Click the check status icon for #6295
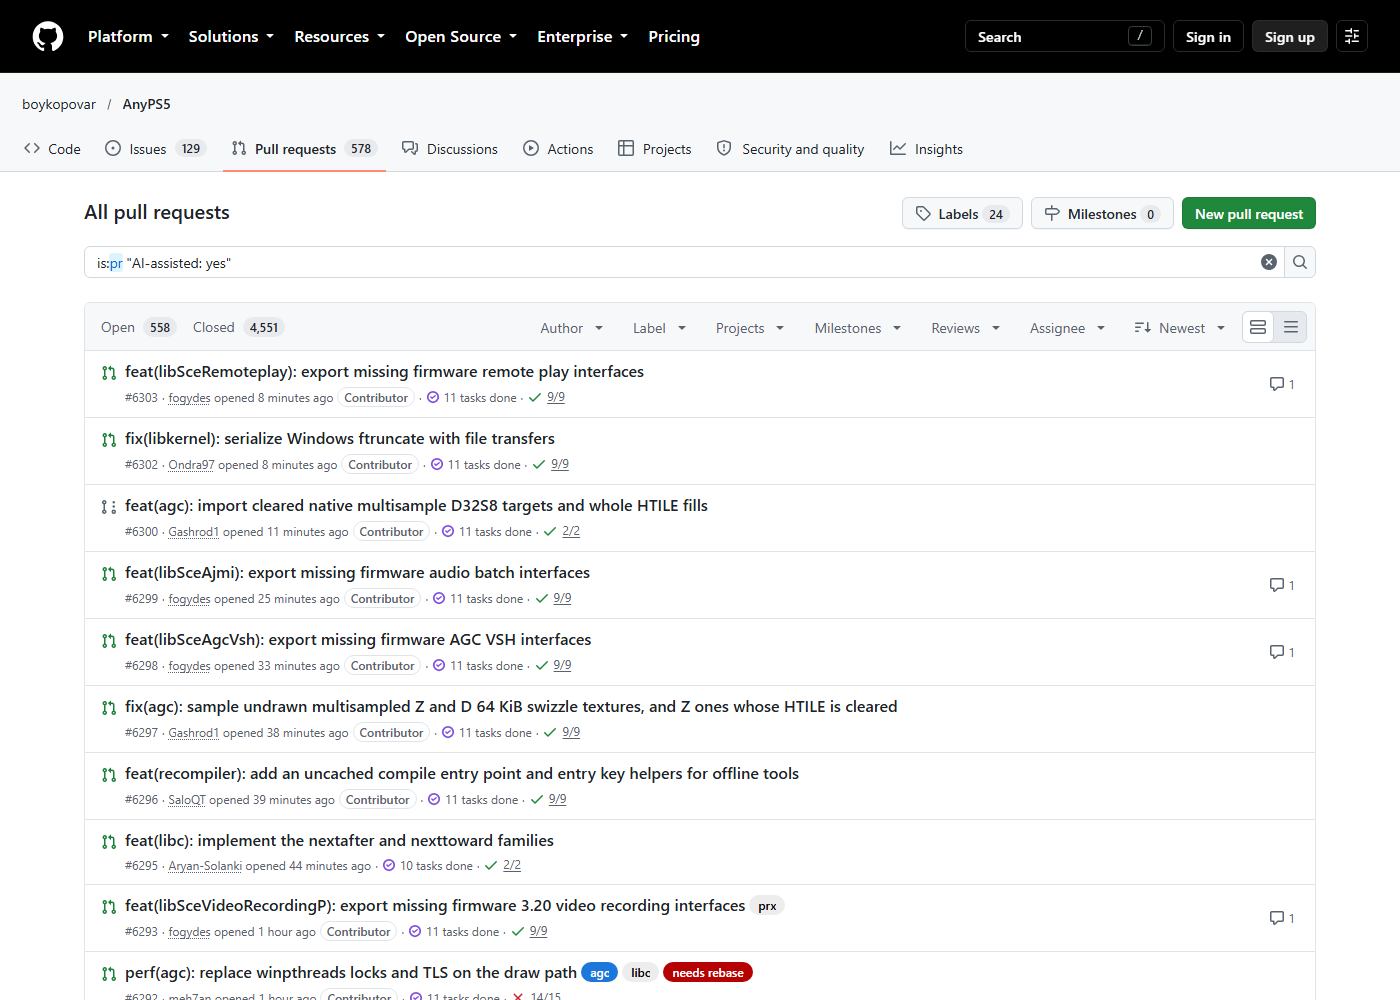 491,866
